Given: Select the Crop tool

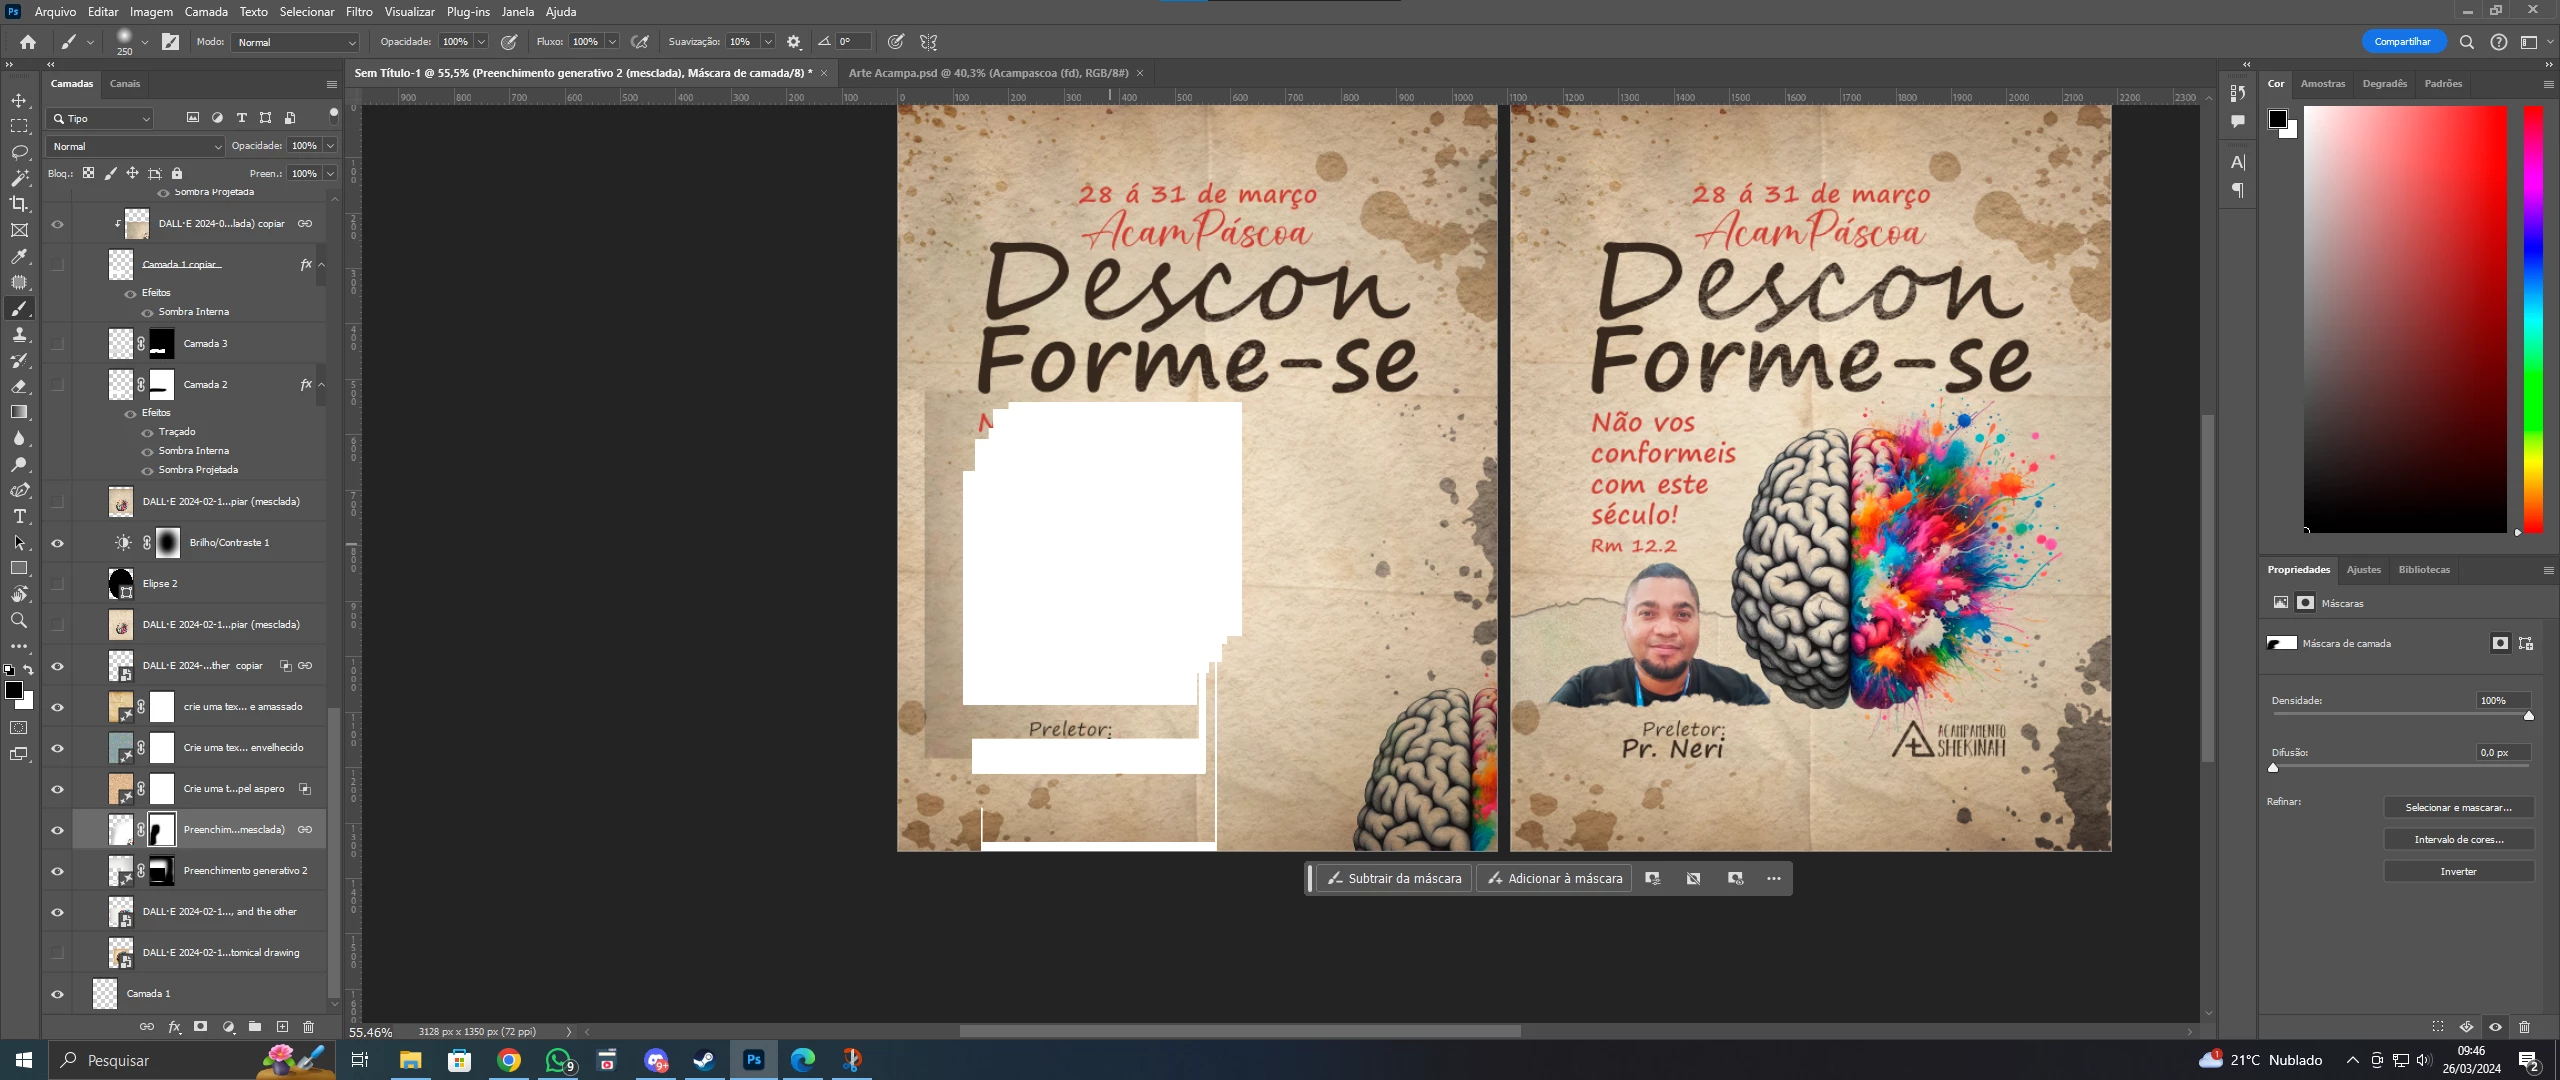Looking at the screenshot, I should [x=19, y=204].
